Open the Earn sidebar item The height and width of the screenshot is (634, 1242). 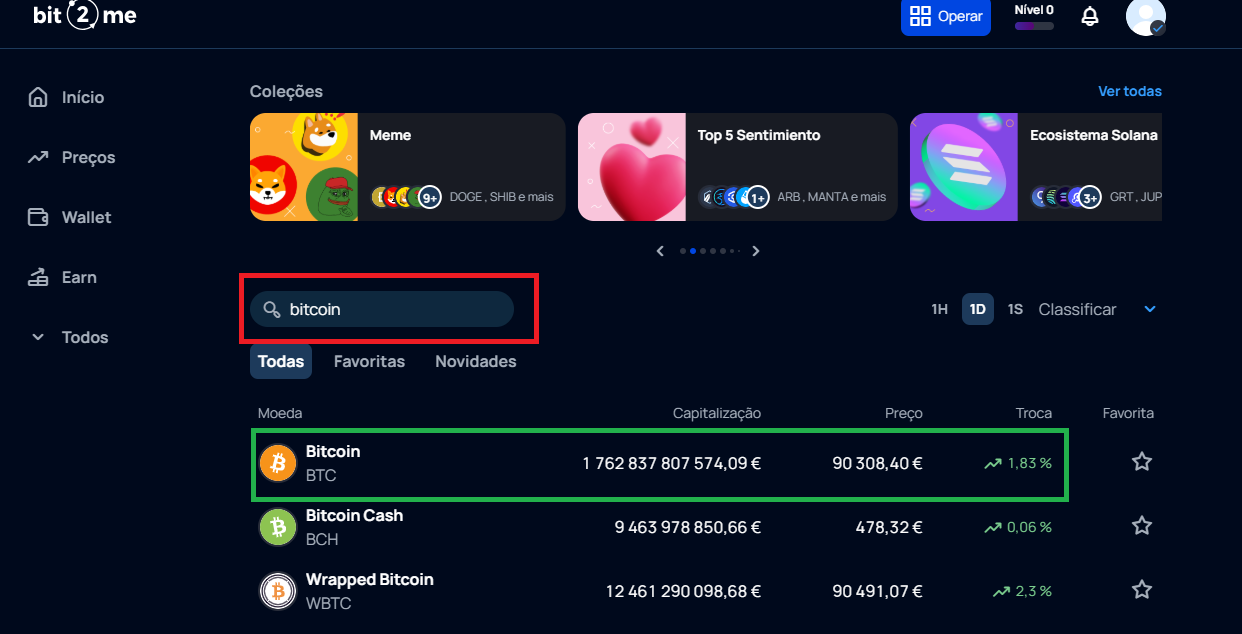[79, 277]
